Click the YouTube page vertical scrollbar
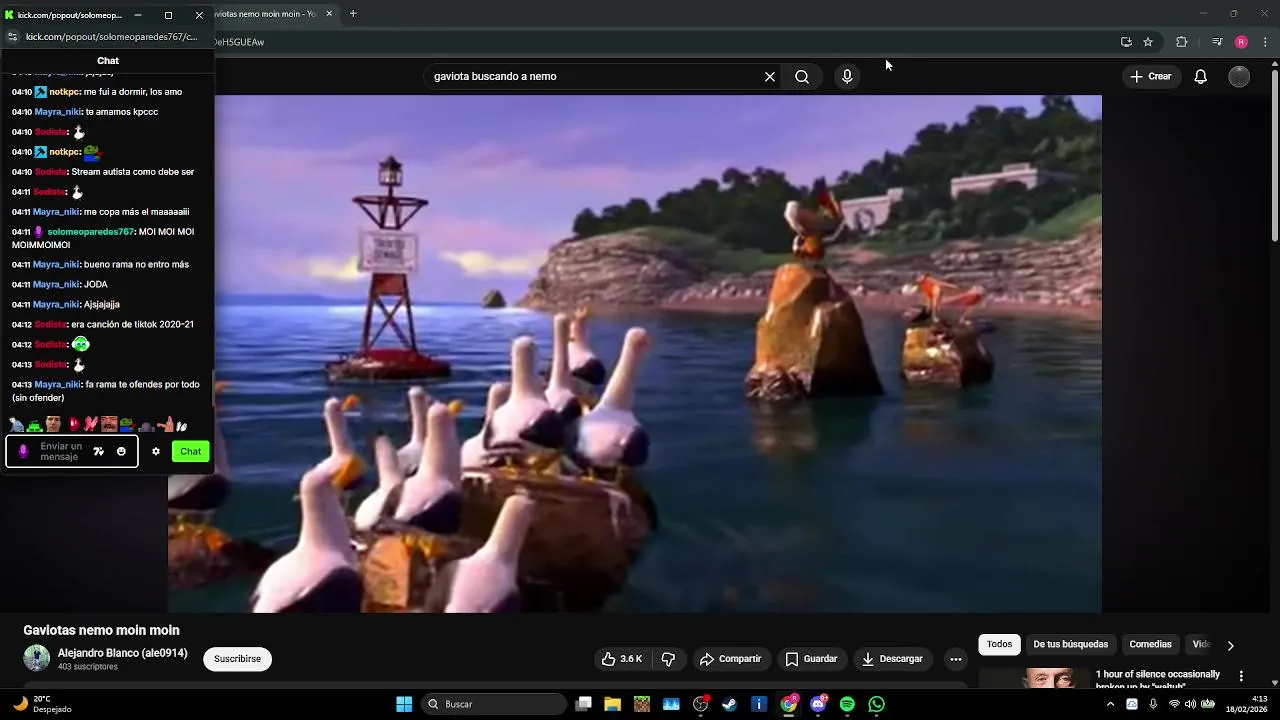The height and width of the screenshot is (720, 1280). point(1274,155)
